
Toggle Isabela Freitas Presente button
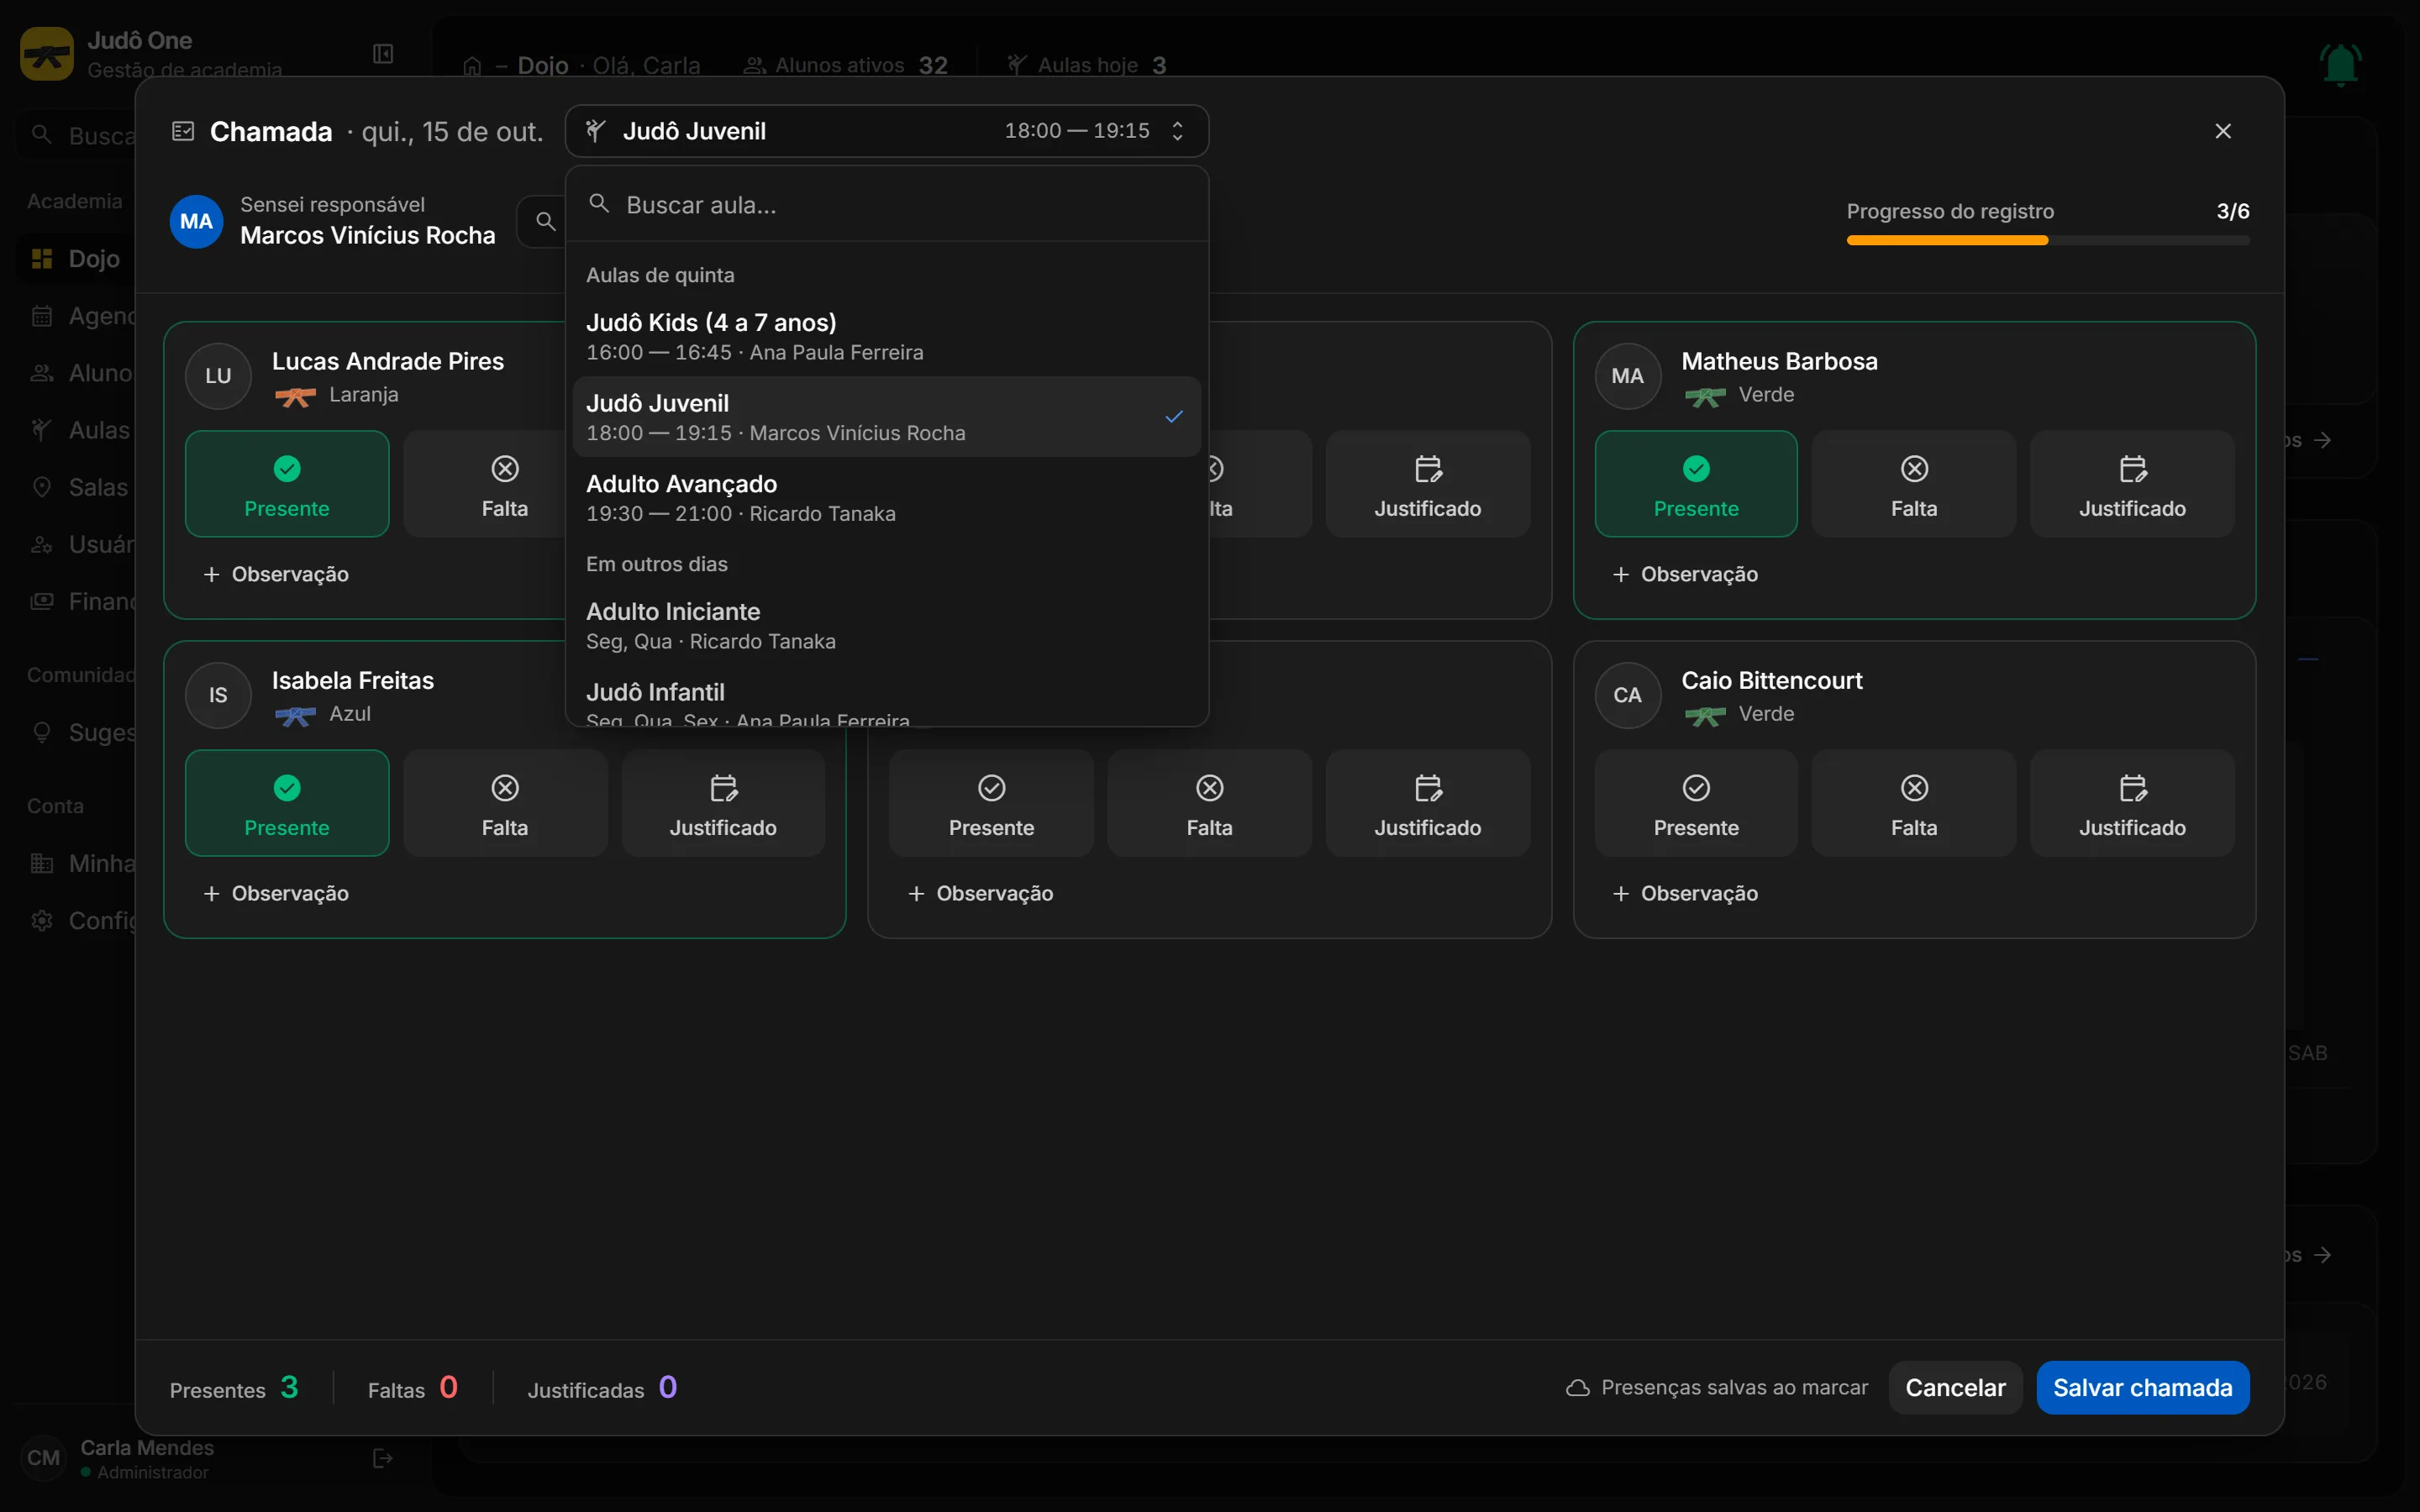pyautogui.click(x=287, y=803)
